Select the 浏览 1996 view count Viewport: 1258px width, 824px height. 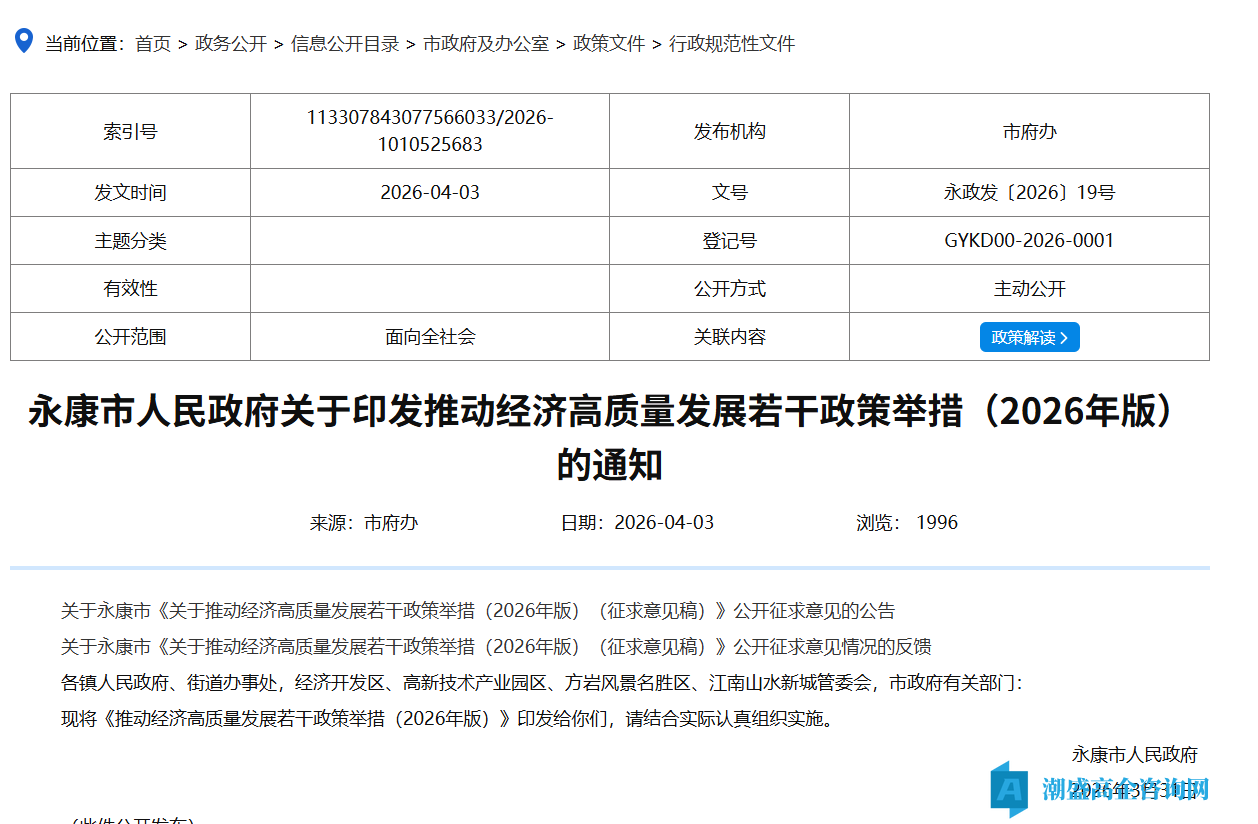pyautogui.click(x=907, y=522)
